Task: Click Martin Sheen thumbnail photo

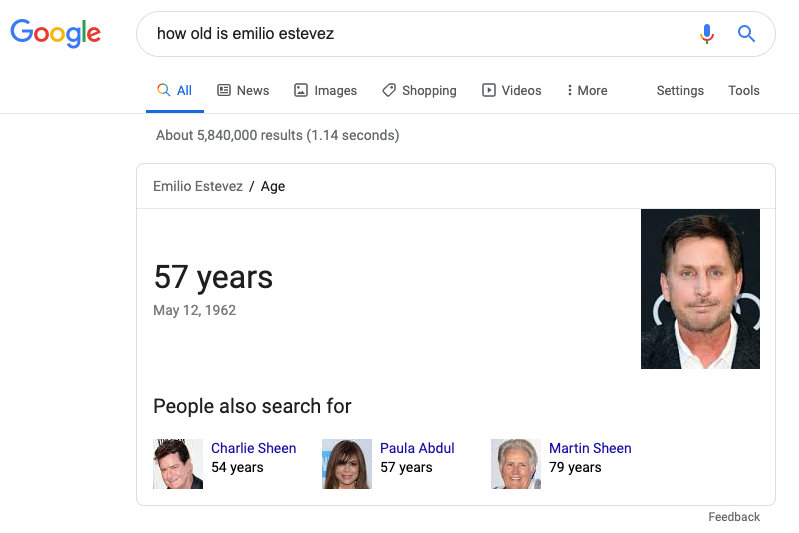Action: pyautogui.click(x=516, y=464)
